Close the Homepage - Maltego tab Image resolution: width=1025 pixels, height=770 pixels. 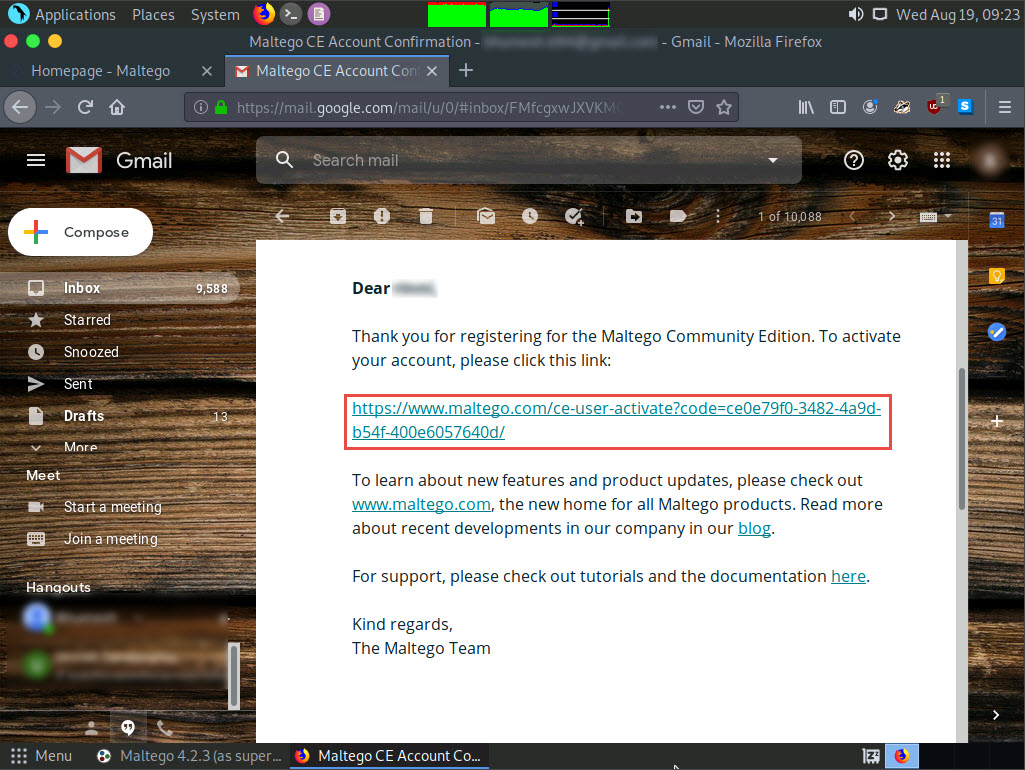pos(207,71)
